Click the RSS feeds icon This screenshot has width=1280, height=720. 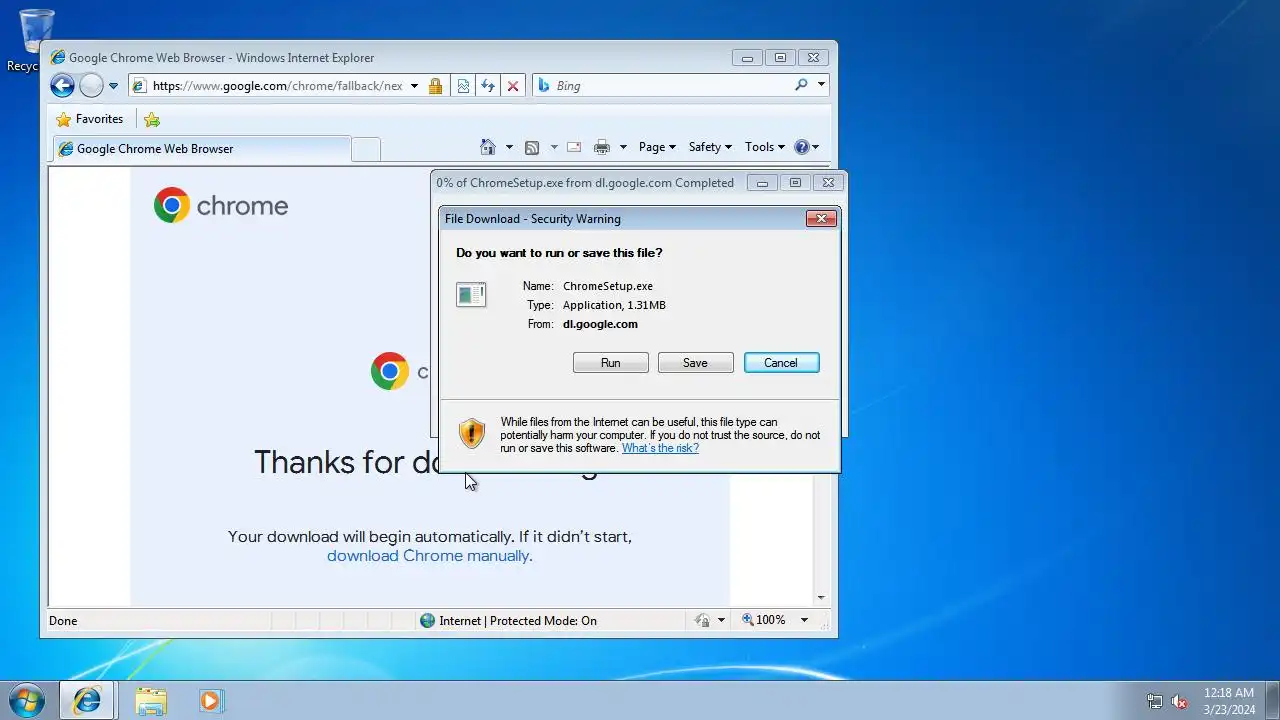(532, 147)
